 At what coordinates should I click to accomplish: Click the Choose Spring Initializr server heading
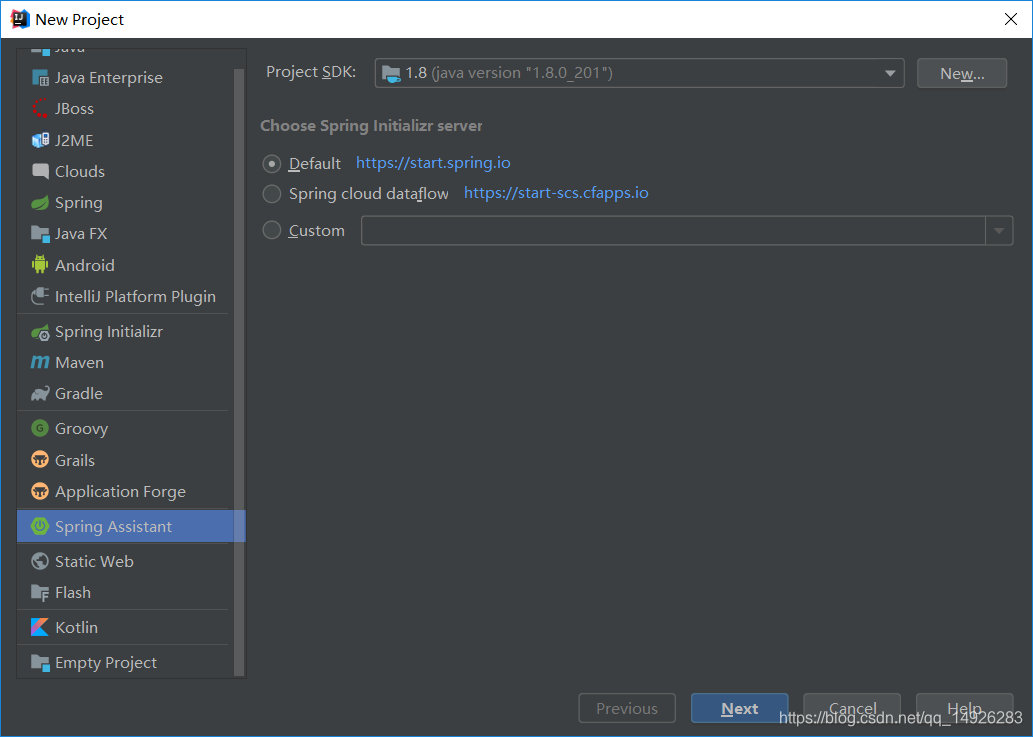372,126
